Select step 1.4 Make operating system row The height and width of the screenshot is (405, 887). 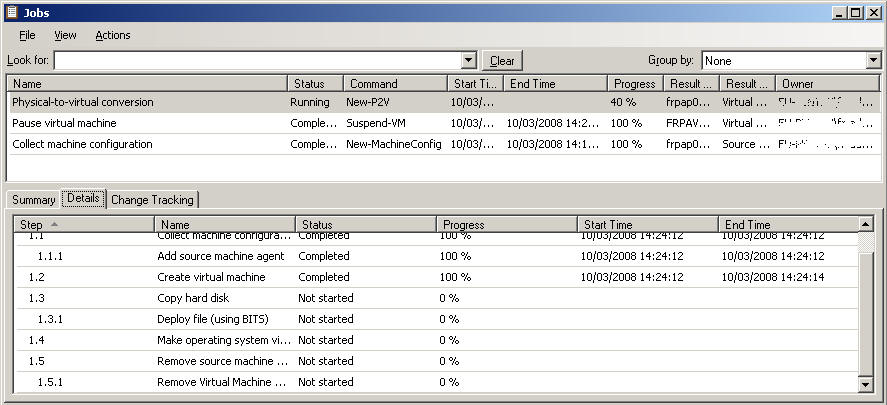436,340
